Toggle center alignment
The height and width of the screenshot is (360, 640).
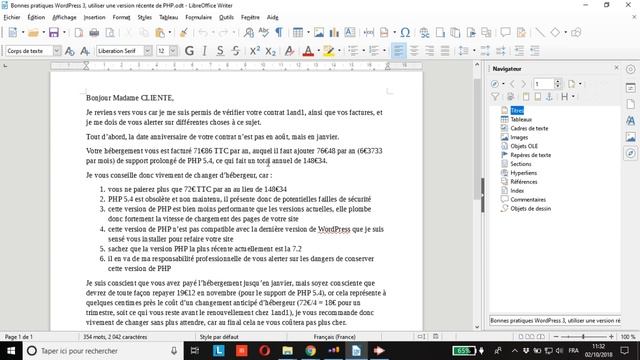[x=414, y=51]
